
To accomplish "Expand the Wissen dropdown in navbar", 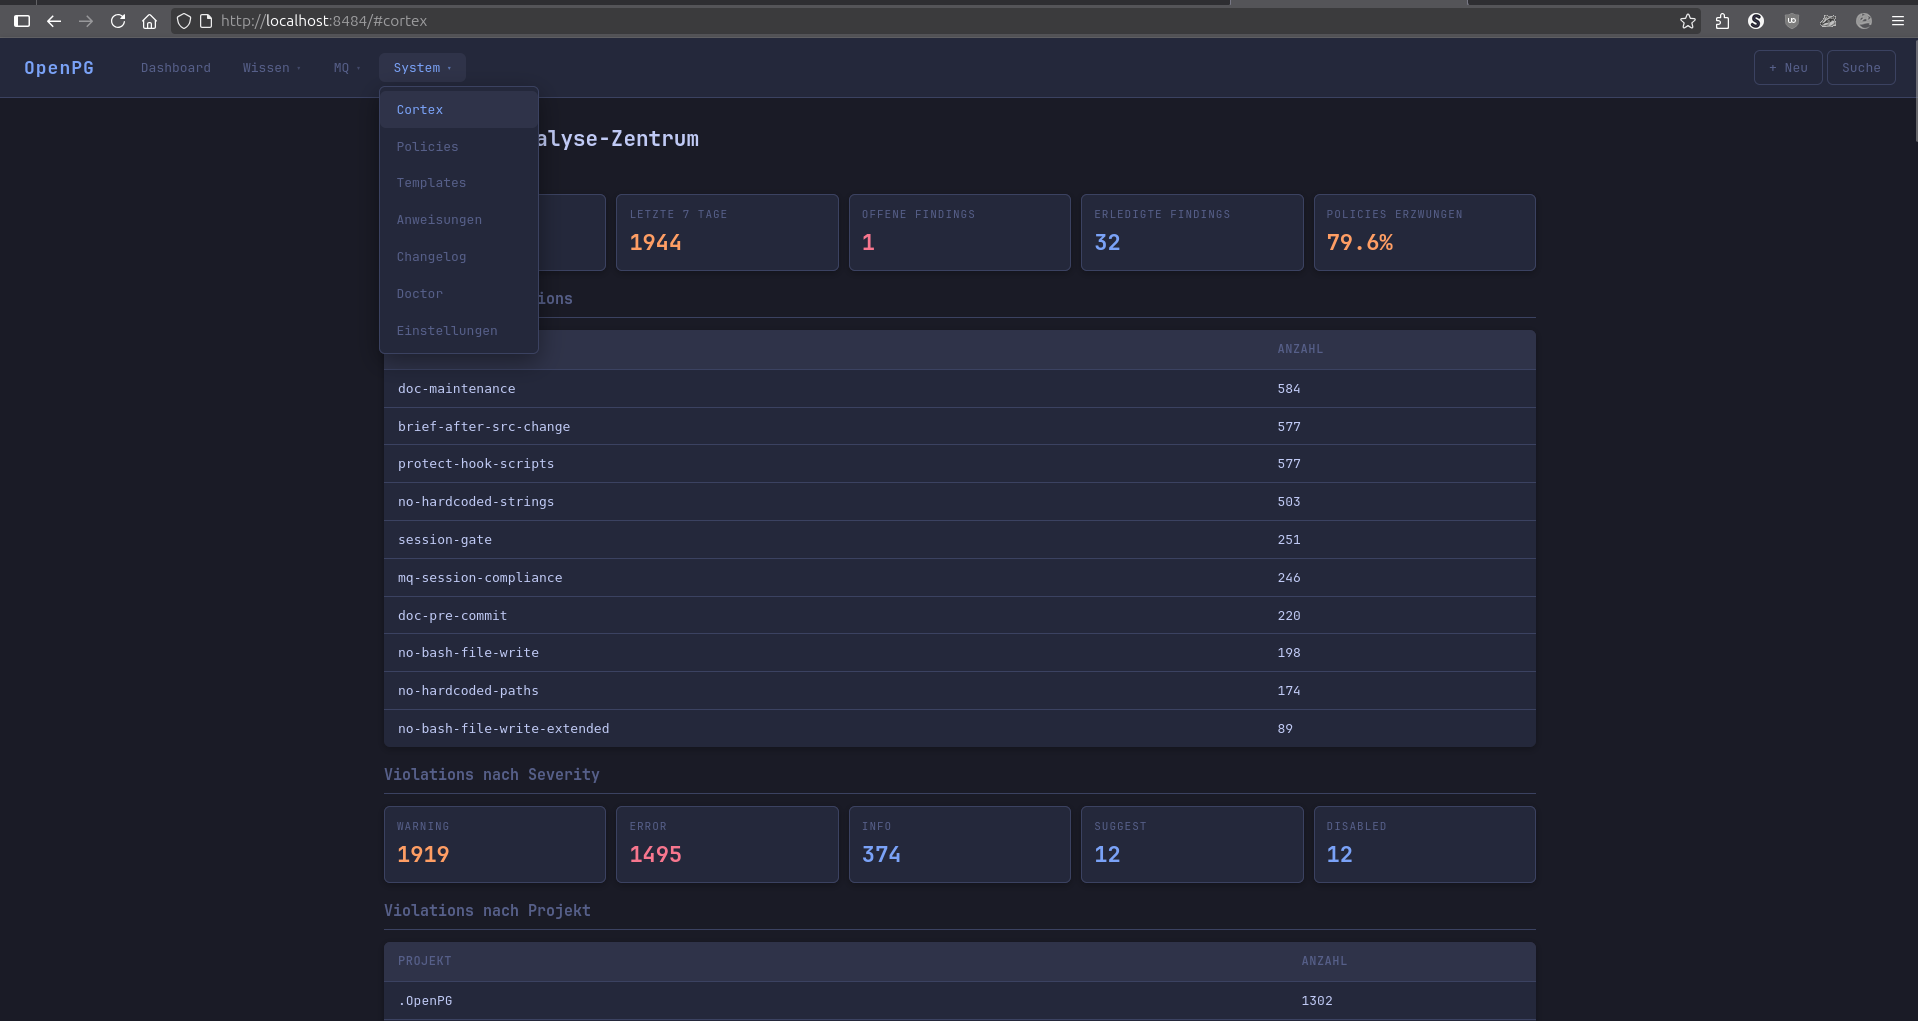I will [x=270, y=68].
